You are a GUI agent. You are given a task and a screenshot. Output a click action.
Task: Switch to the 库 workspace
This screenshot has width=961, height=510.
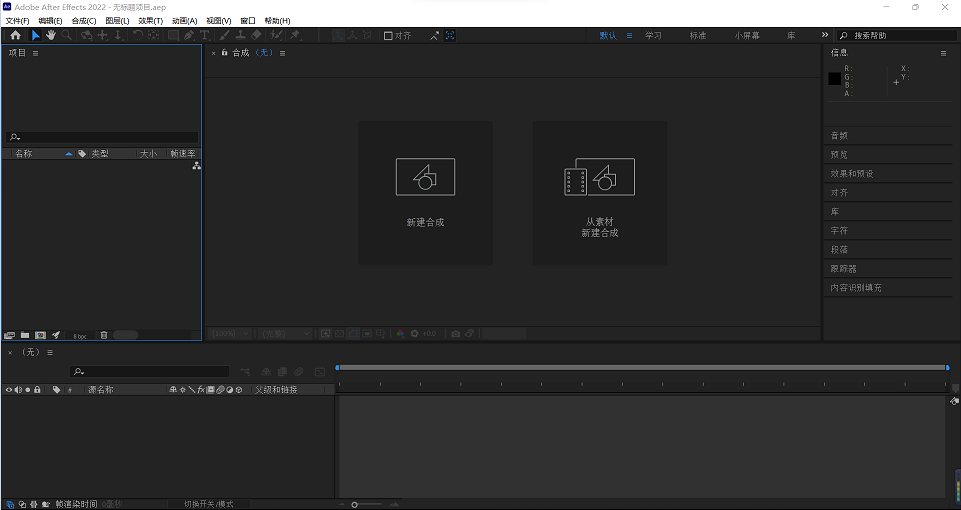pos(791,36)
